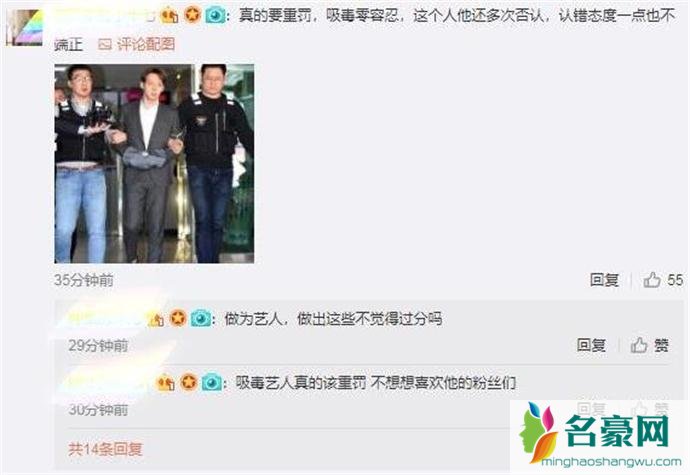
Task: Click the star badge in 吸毒艺人 reply
Action: coord(189,382)
